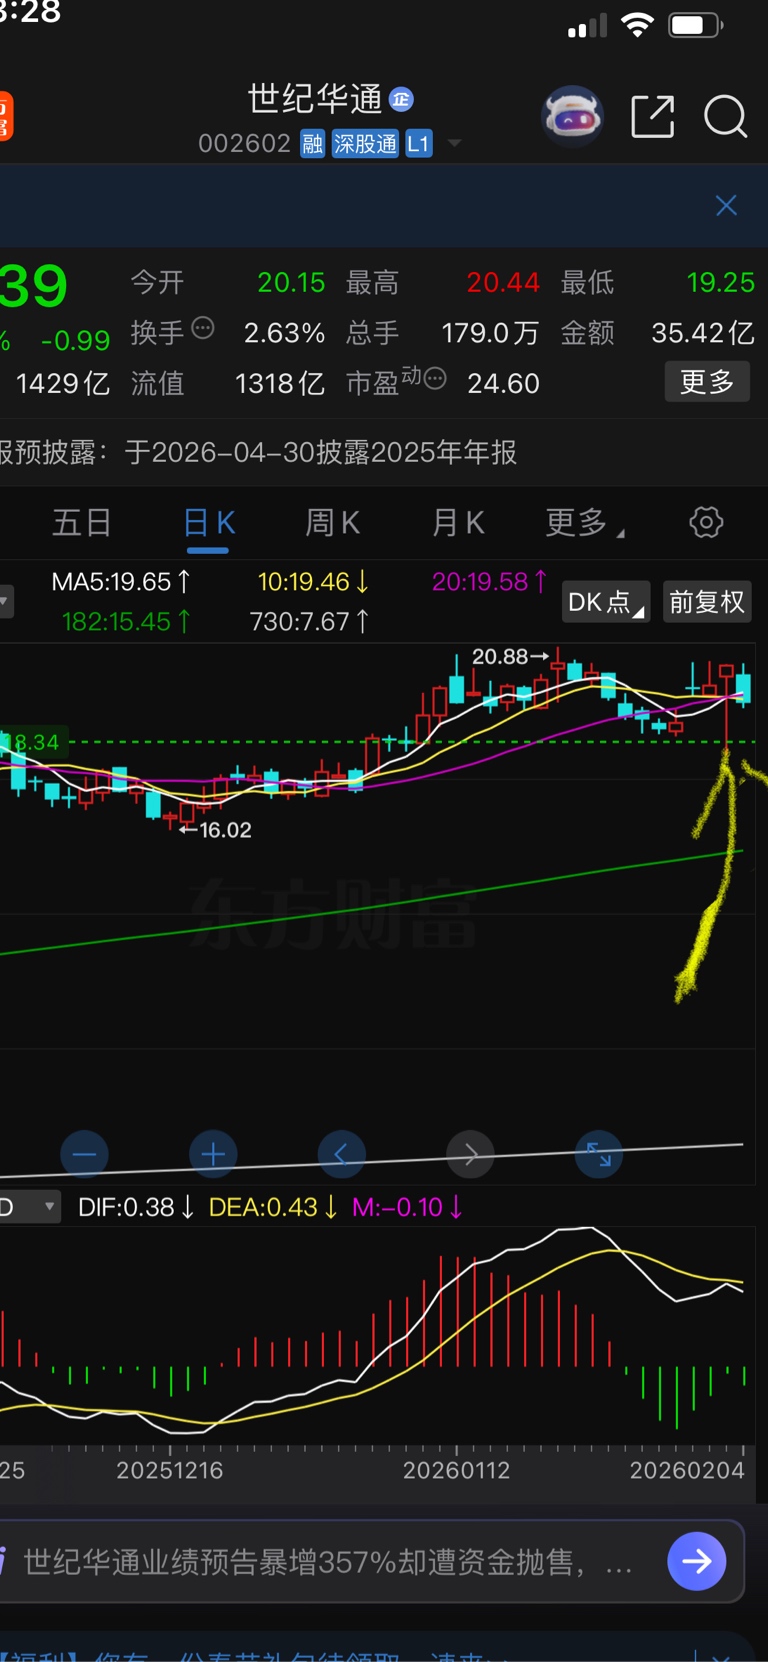Open the search magnifier icon
The image size is (768, 1662).
[725, 117]
